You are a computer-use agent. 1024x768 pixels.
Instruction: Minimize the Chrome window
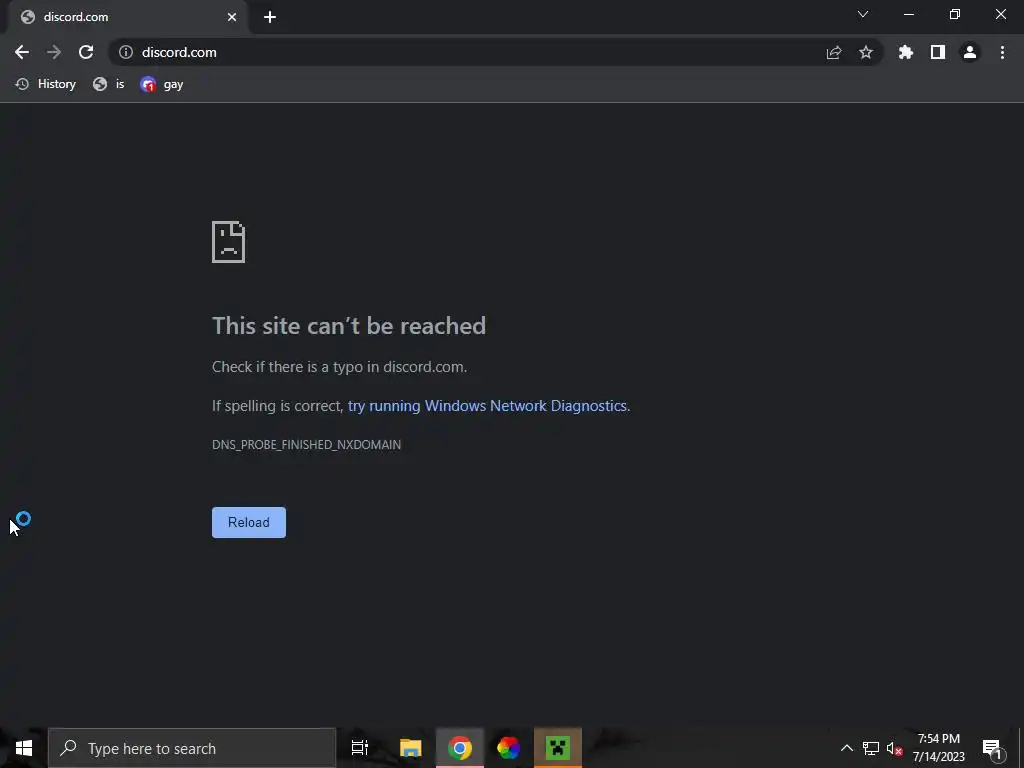tap(909, 14)
